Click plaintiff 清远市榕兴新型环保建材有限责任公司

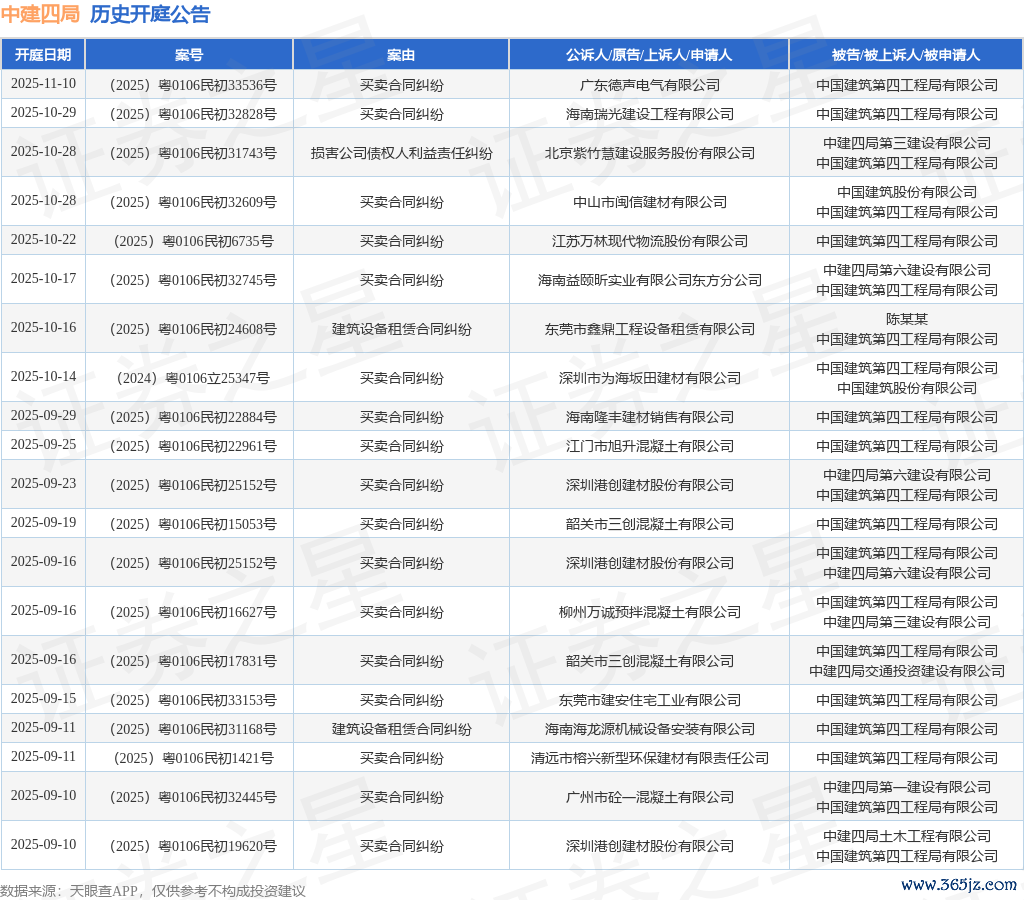(649, 758)
